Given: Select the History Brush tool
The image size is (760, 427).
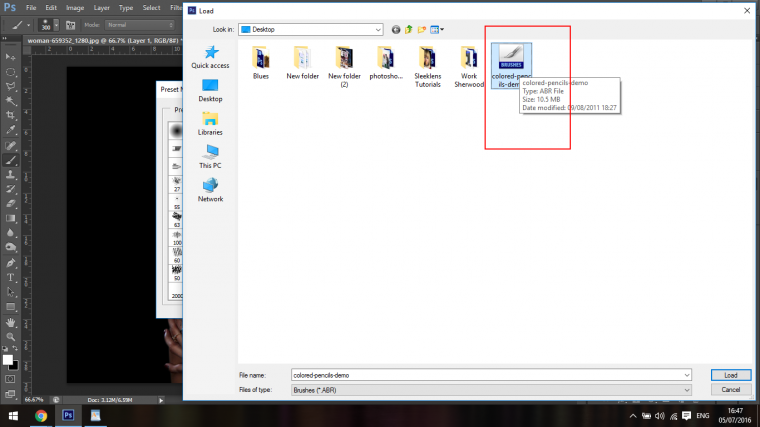Looking at the screenshot, I should [x=10, y=190].
